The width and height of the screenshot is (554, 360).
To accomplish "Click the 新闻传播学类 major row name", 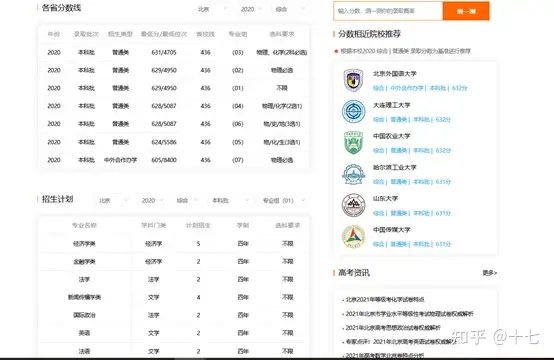I will pyautogui.click(x=84, y=297).
